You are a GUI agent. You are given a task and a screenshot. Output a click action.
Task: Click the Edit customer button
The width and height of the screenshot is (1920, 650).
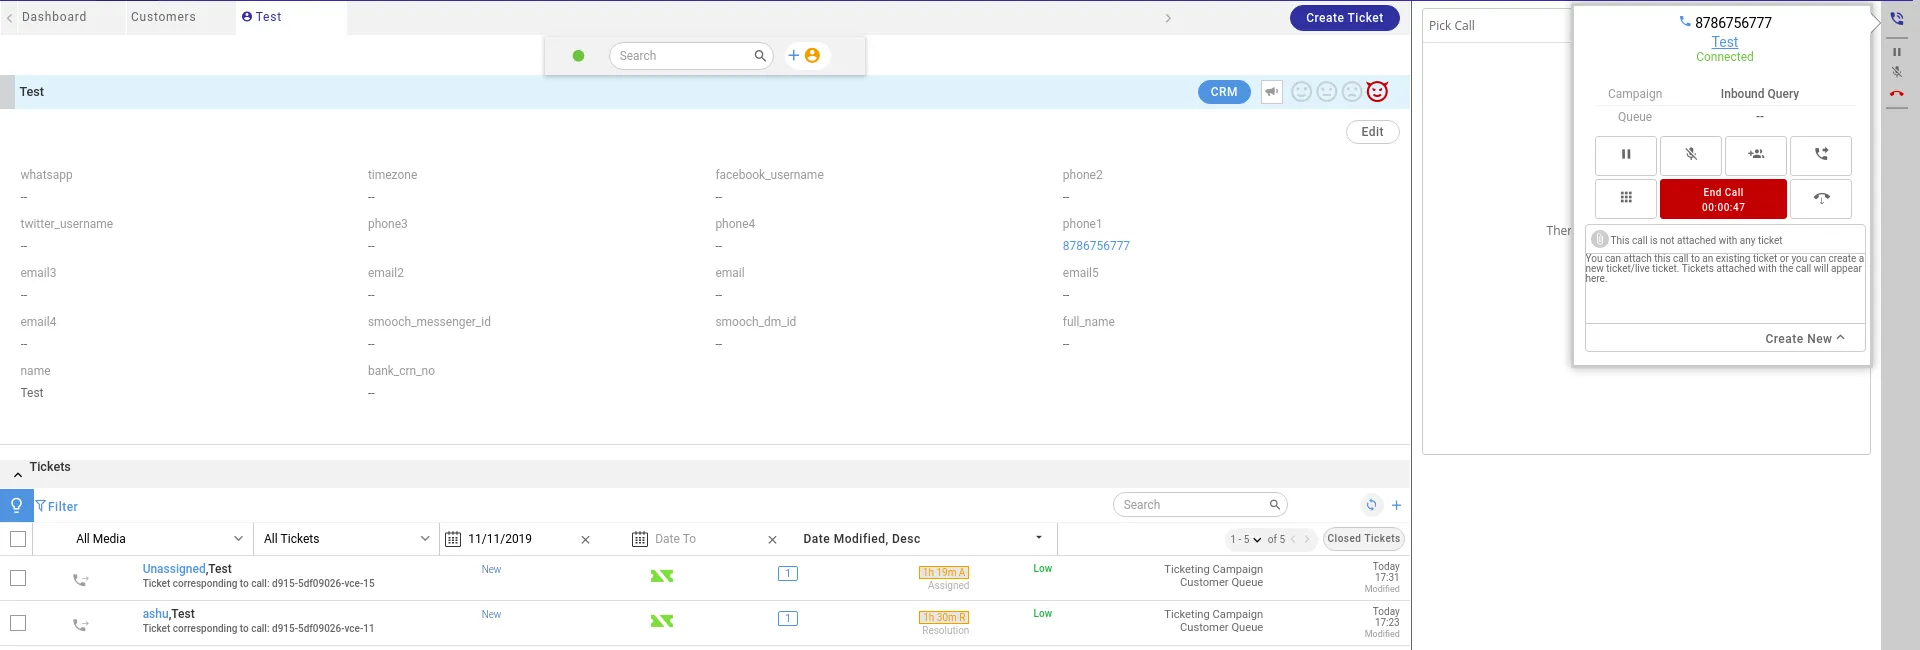click(1373, 132)
